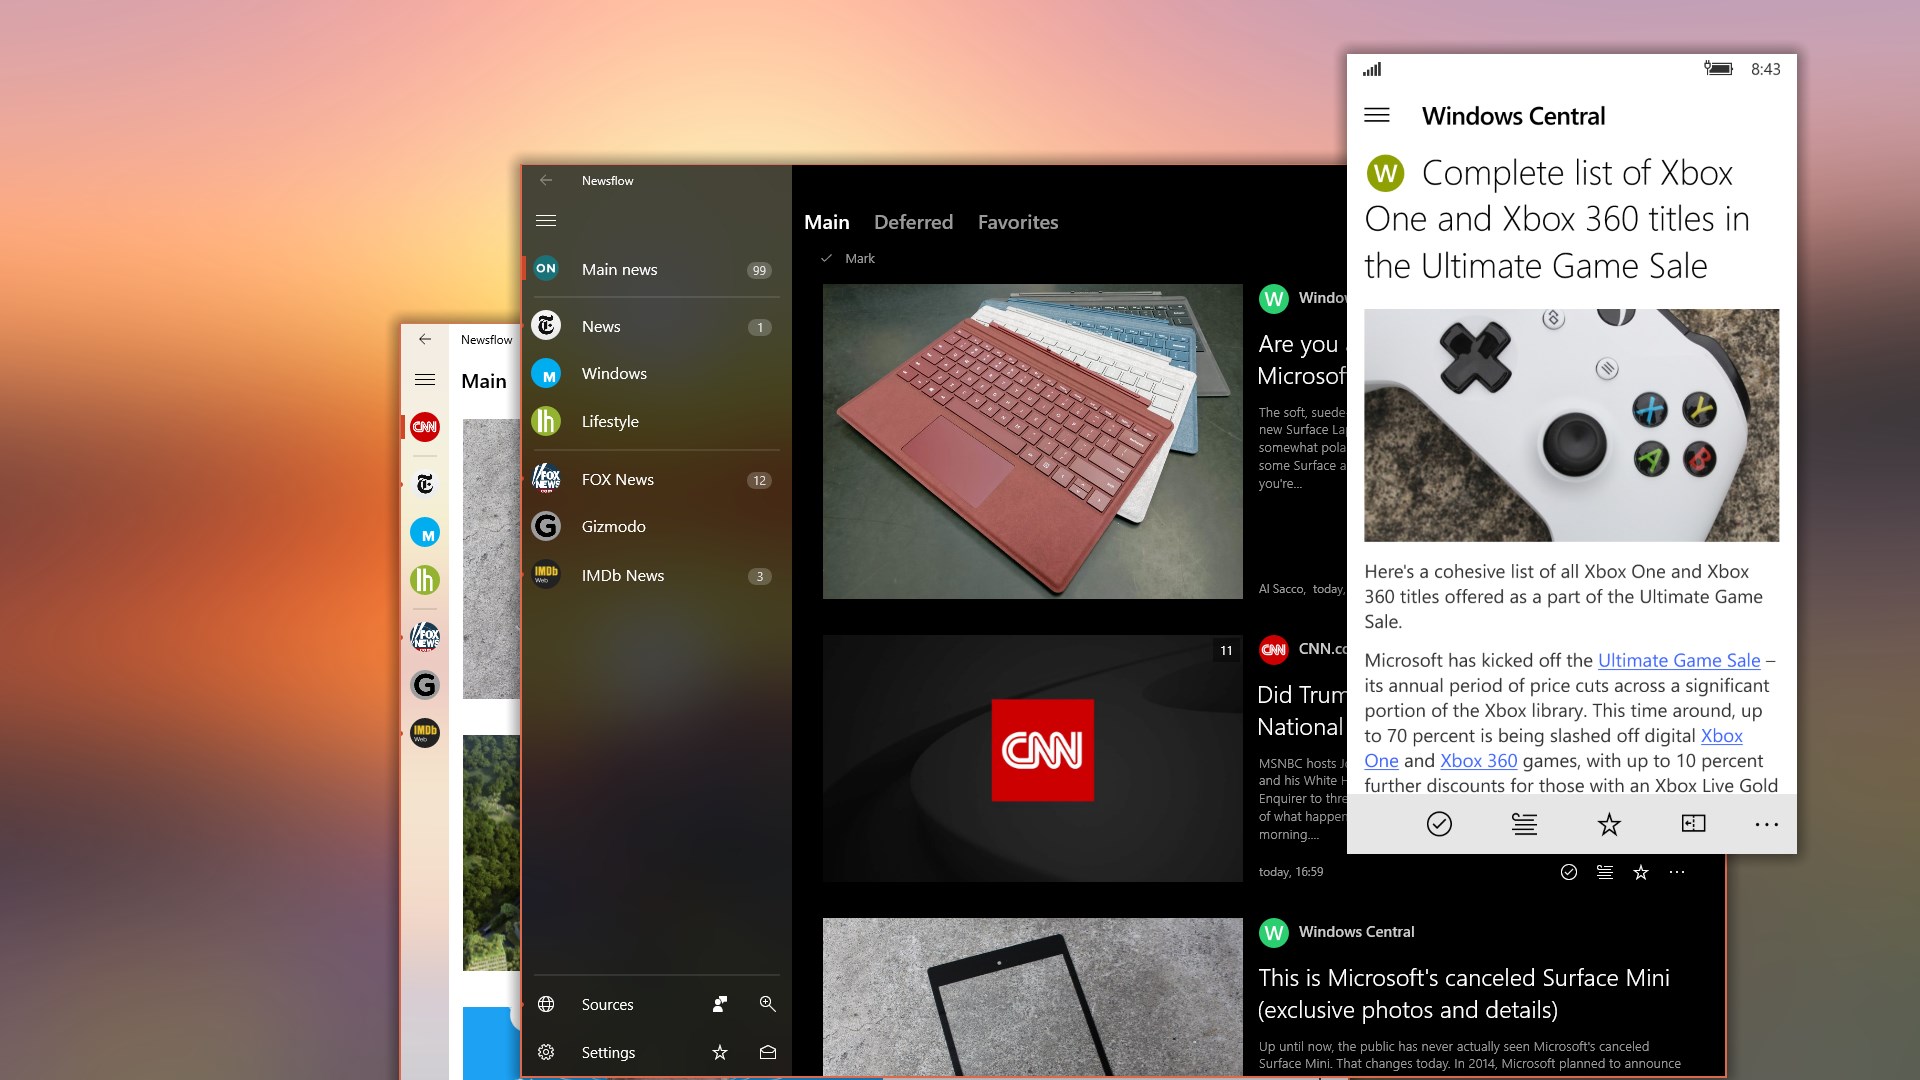The width and height of the screenshot is (1920, 1080).
Task: Open the Settings gear in the sidebar
Action: (x=546, y=1052)
